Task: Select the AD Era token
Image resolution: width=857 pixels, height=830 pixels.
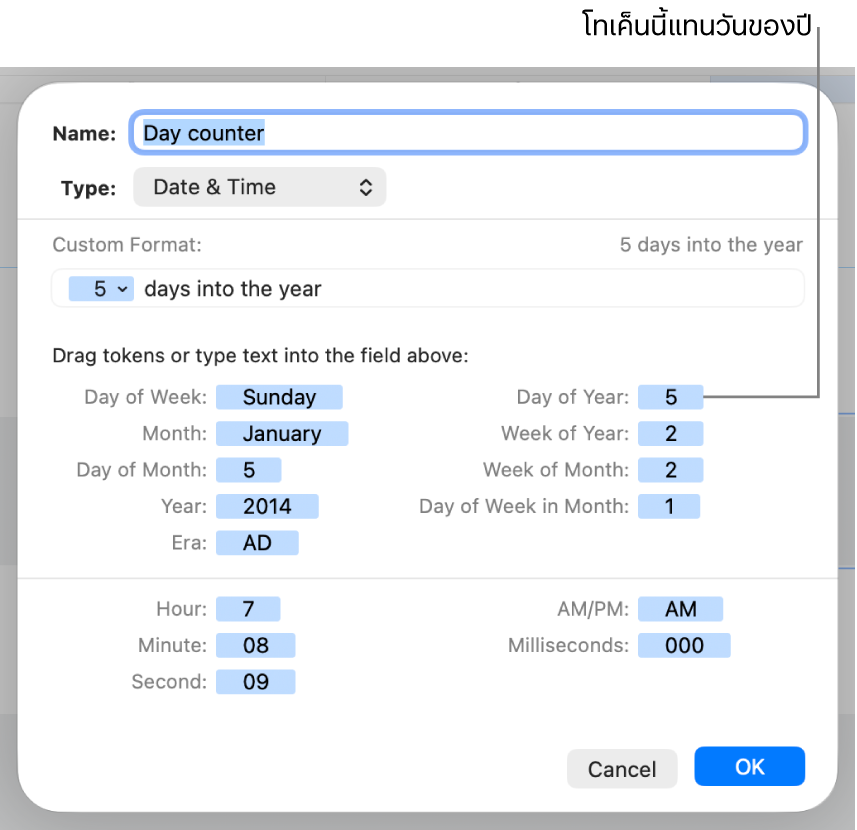Action: [257, 543]
